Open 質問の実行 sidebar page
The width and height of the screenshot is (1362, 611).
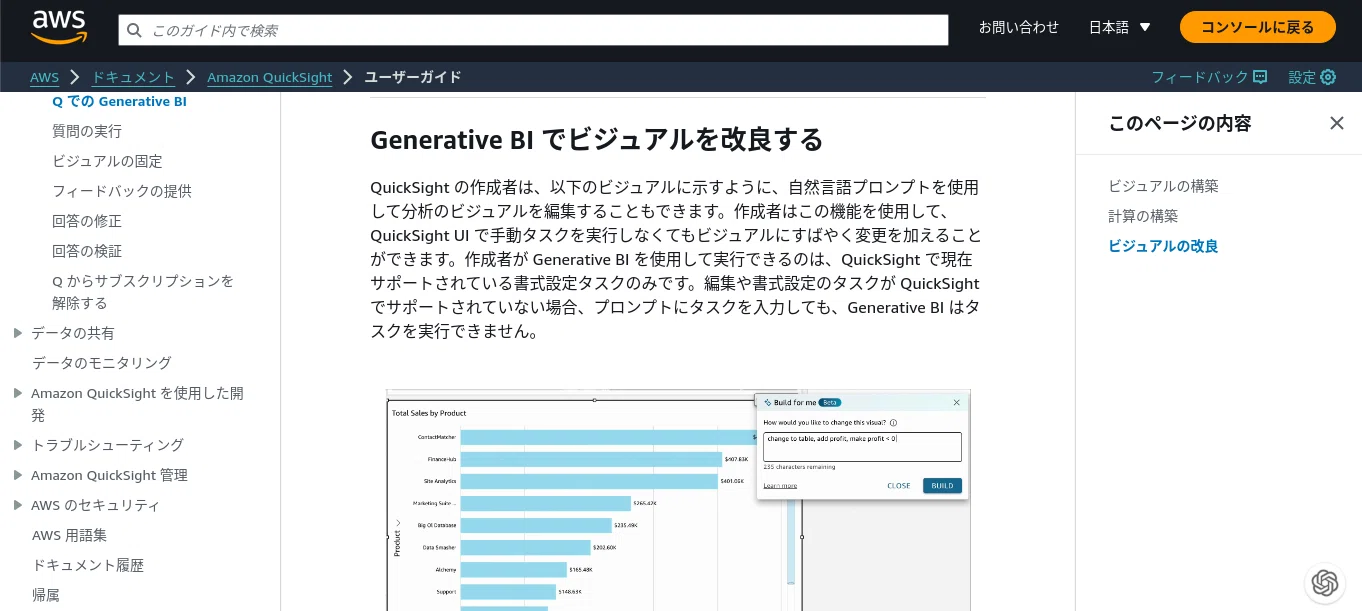(87, 131)
